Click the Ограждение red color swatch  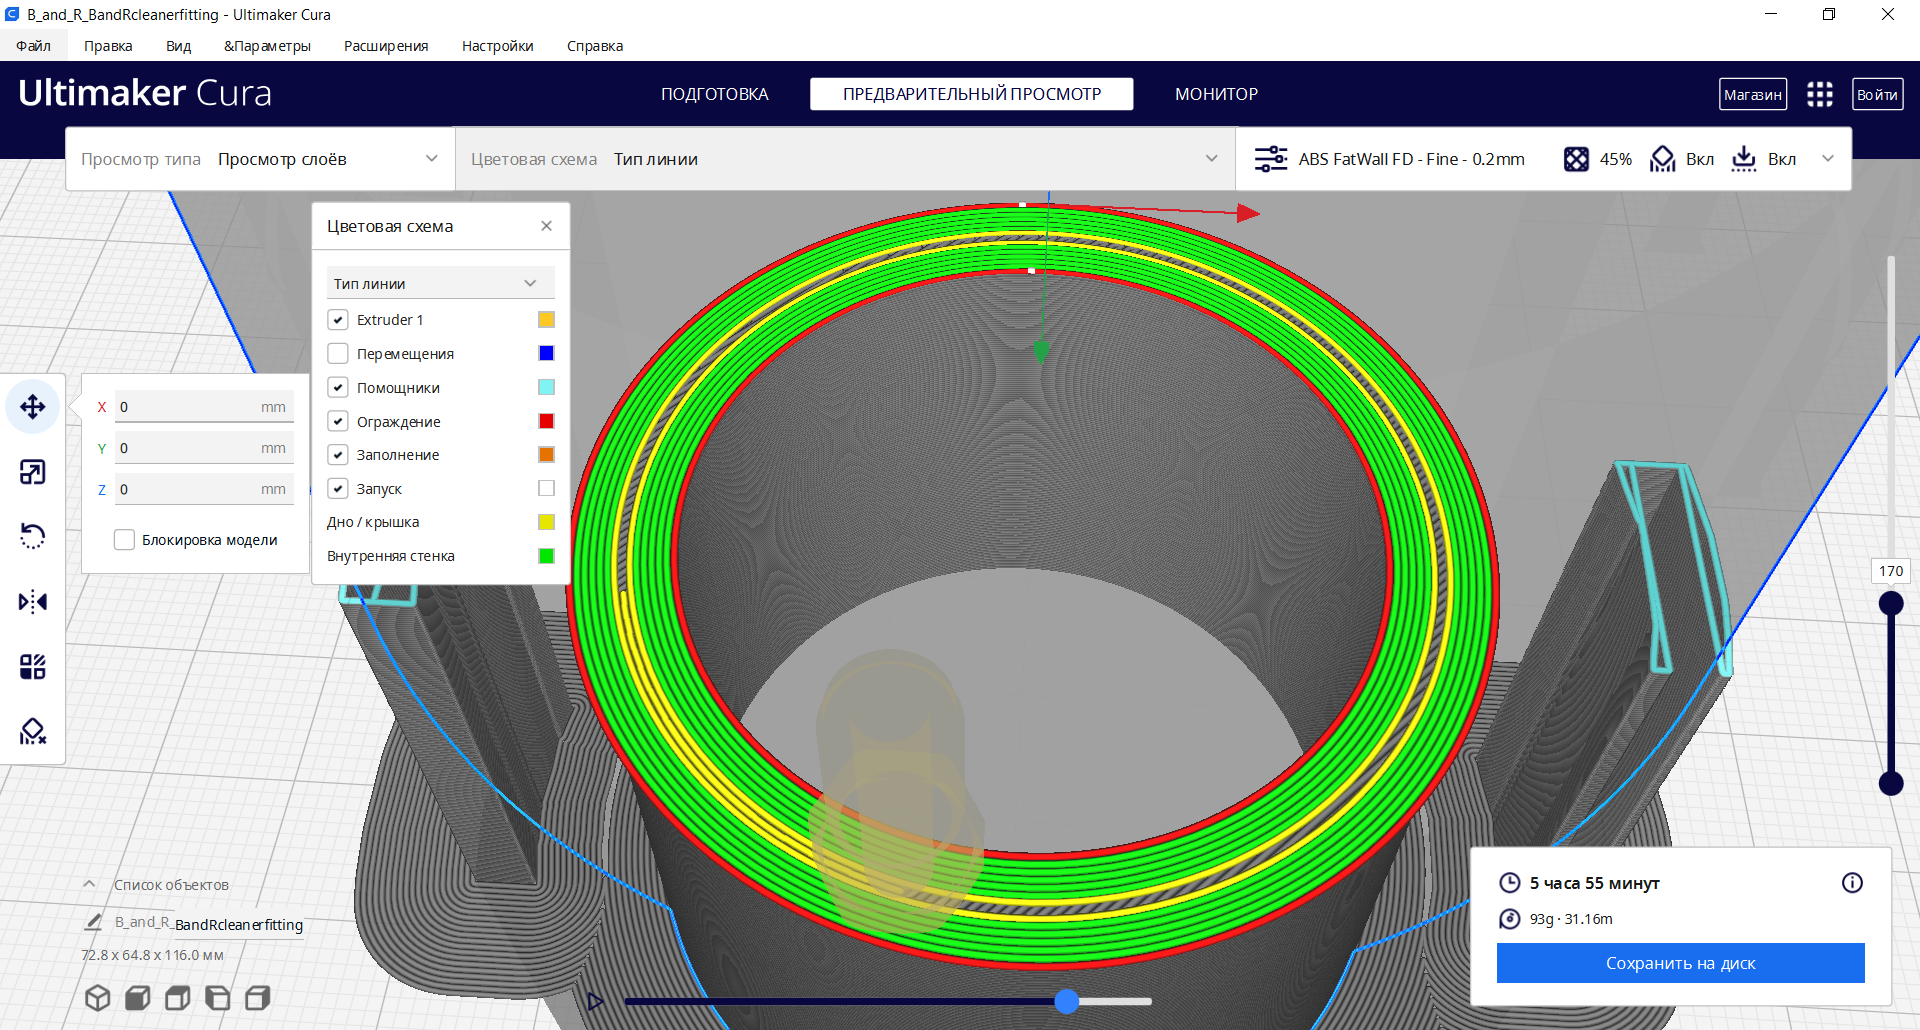point(546,421)
